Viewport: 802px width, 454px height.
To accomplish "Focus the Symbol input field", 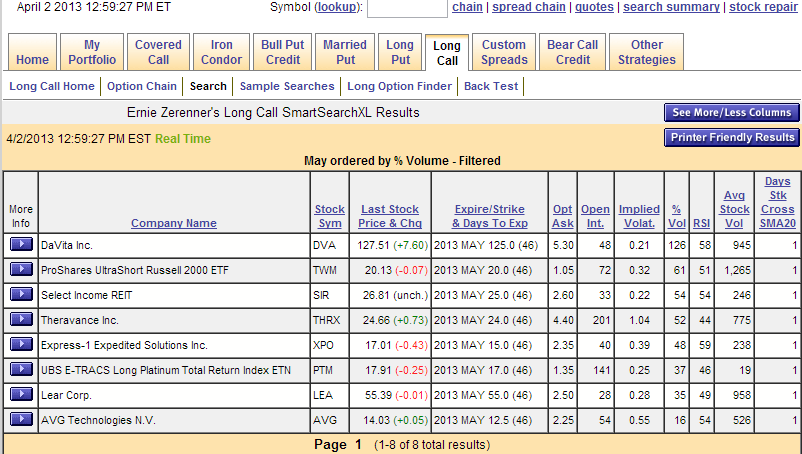I will coord(407,8).
